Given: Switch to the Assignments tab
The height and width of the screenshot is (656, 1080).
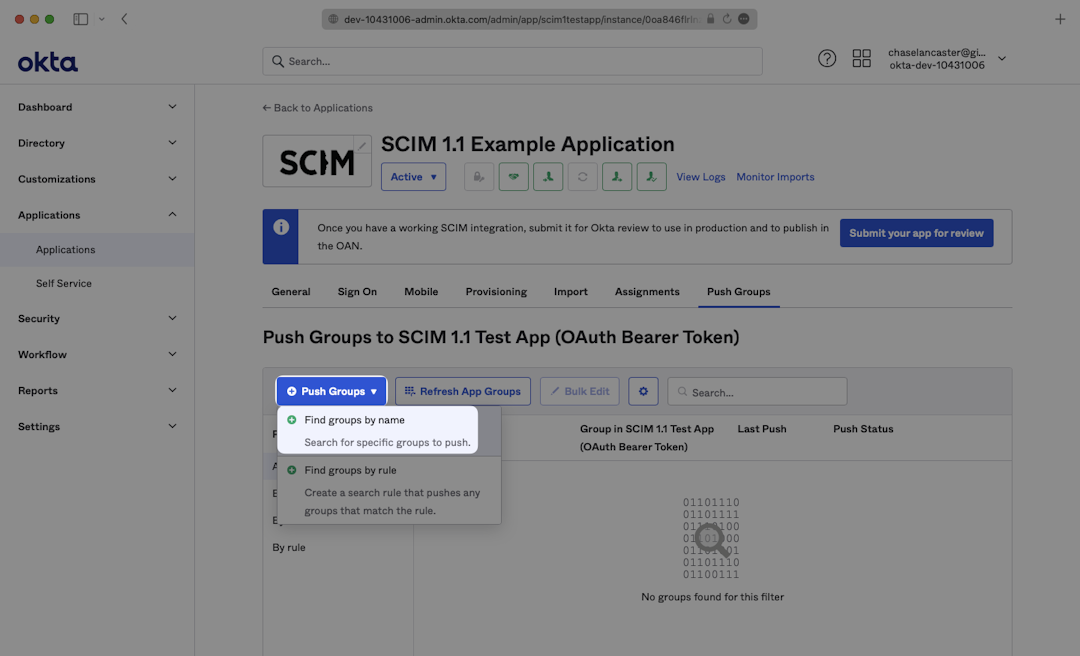Looking at the screenshot, I should point(647,292).
